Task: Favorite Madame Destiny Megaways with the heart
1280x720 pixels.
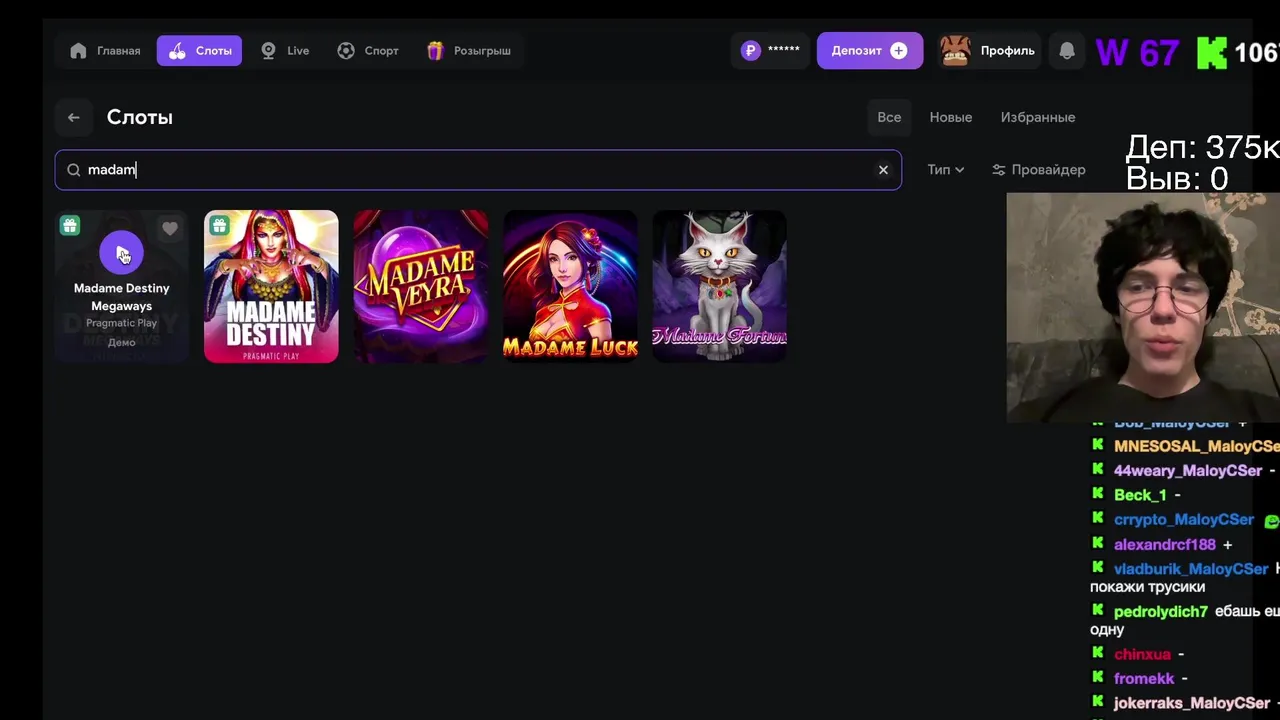Action: click(x=170, y=229)
